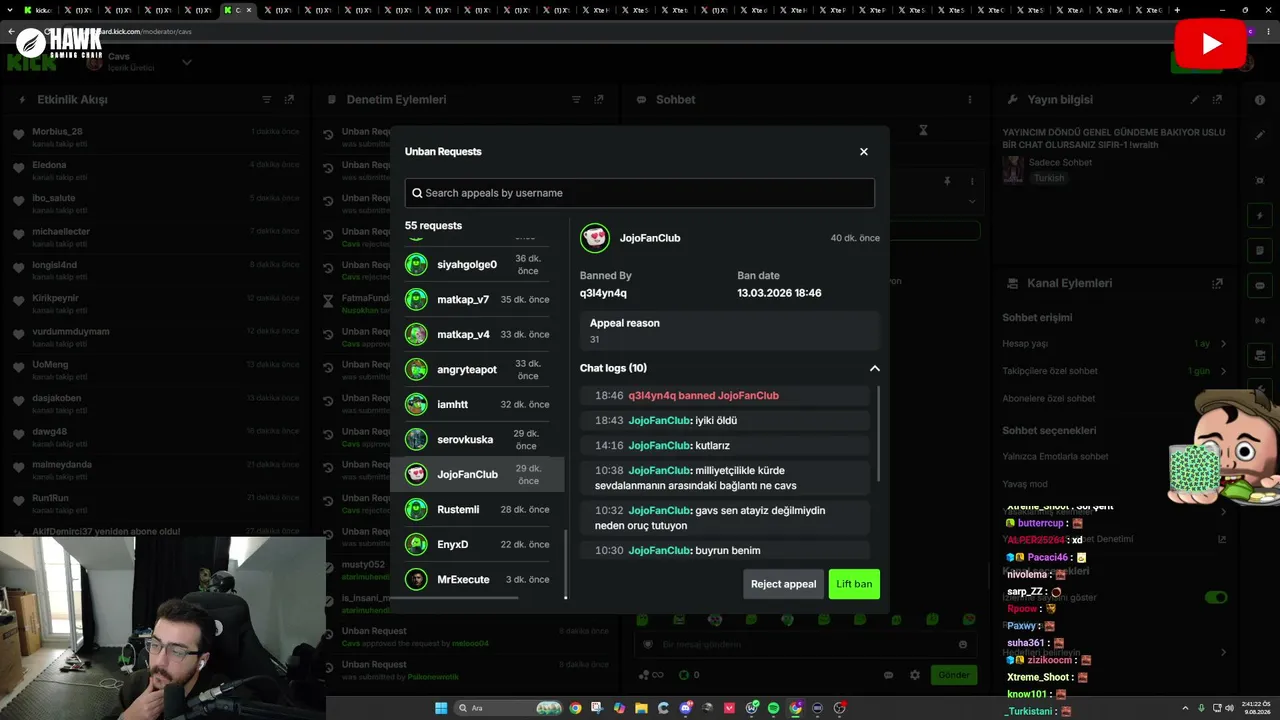This screenshot has height=720, width=1280.
Task: Close the Unban Requests dialog
Action: point(864,152)
